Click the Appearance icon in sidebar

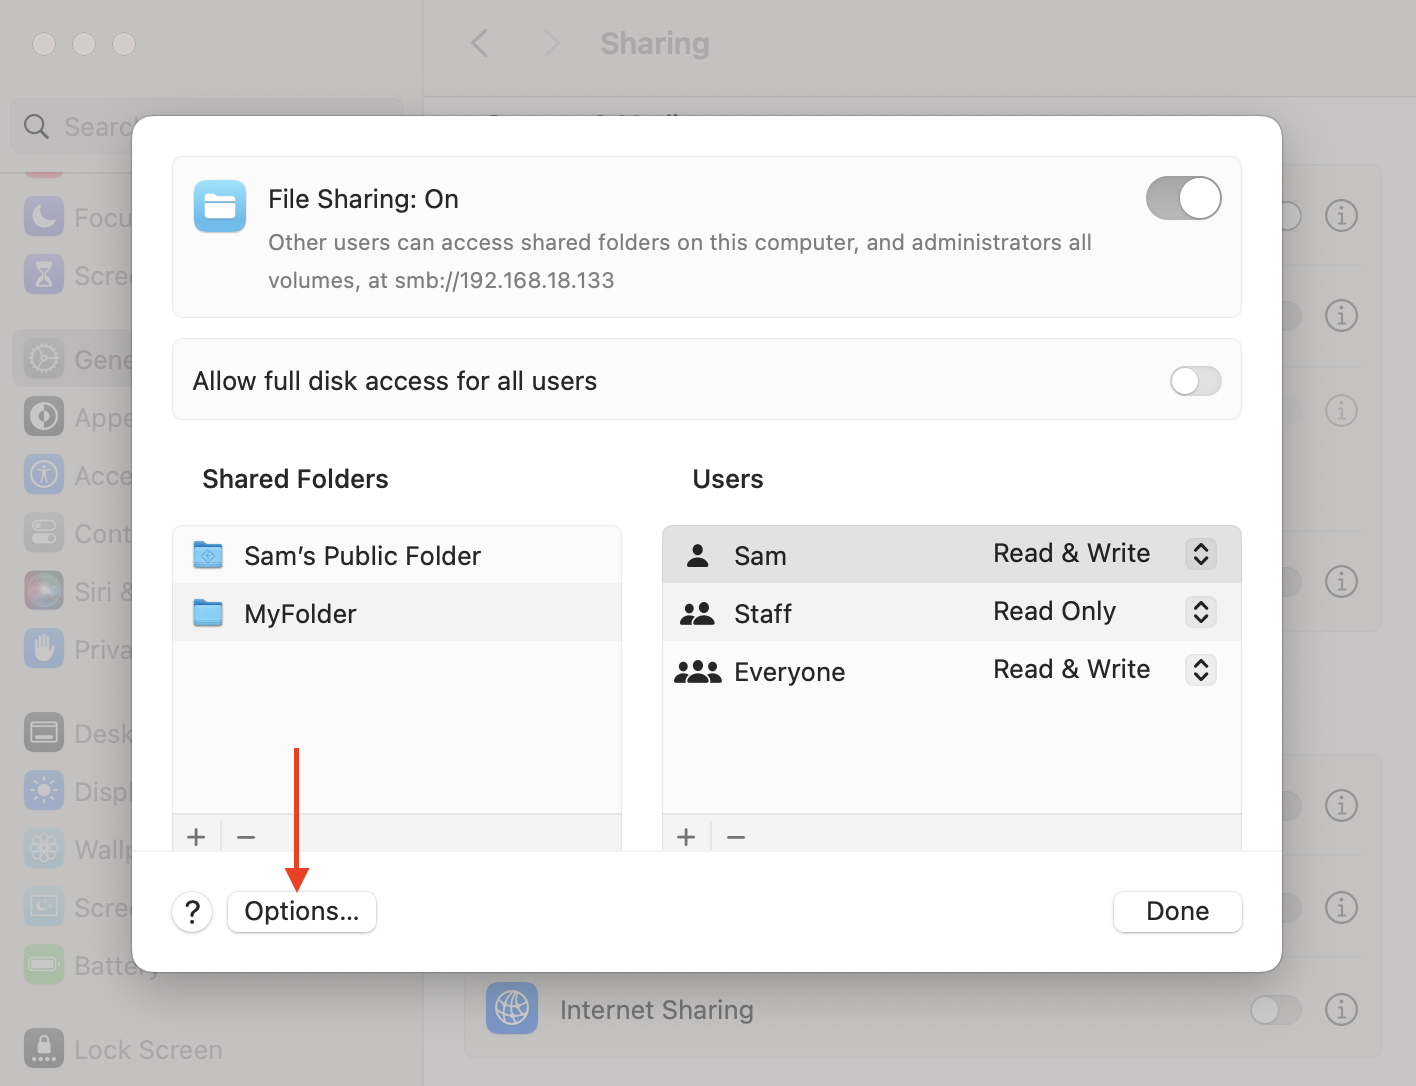coord(44,417)
